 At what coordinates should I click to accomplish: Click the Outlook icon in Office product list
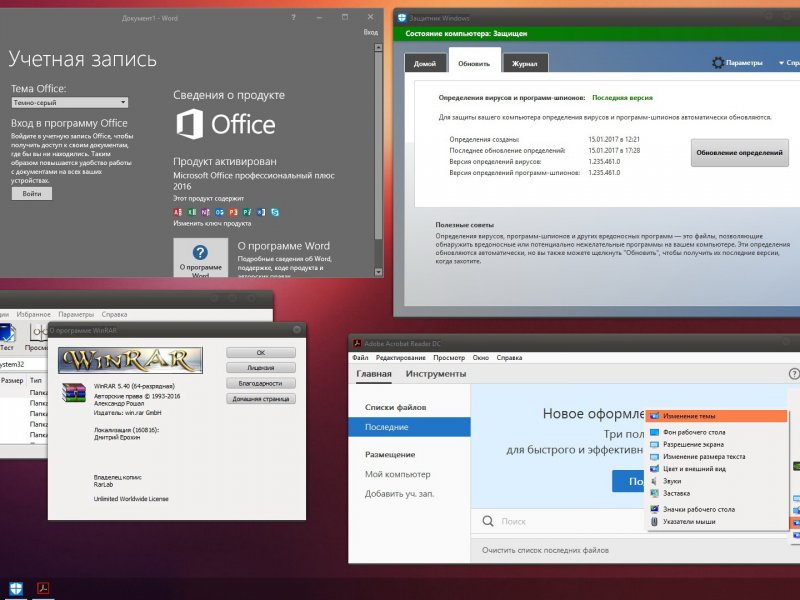click(219, 212)
